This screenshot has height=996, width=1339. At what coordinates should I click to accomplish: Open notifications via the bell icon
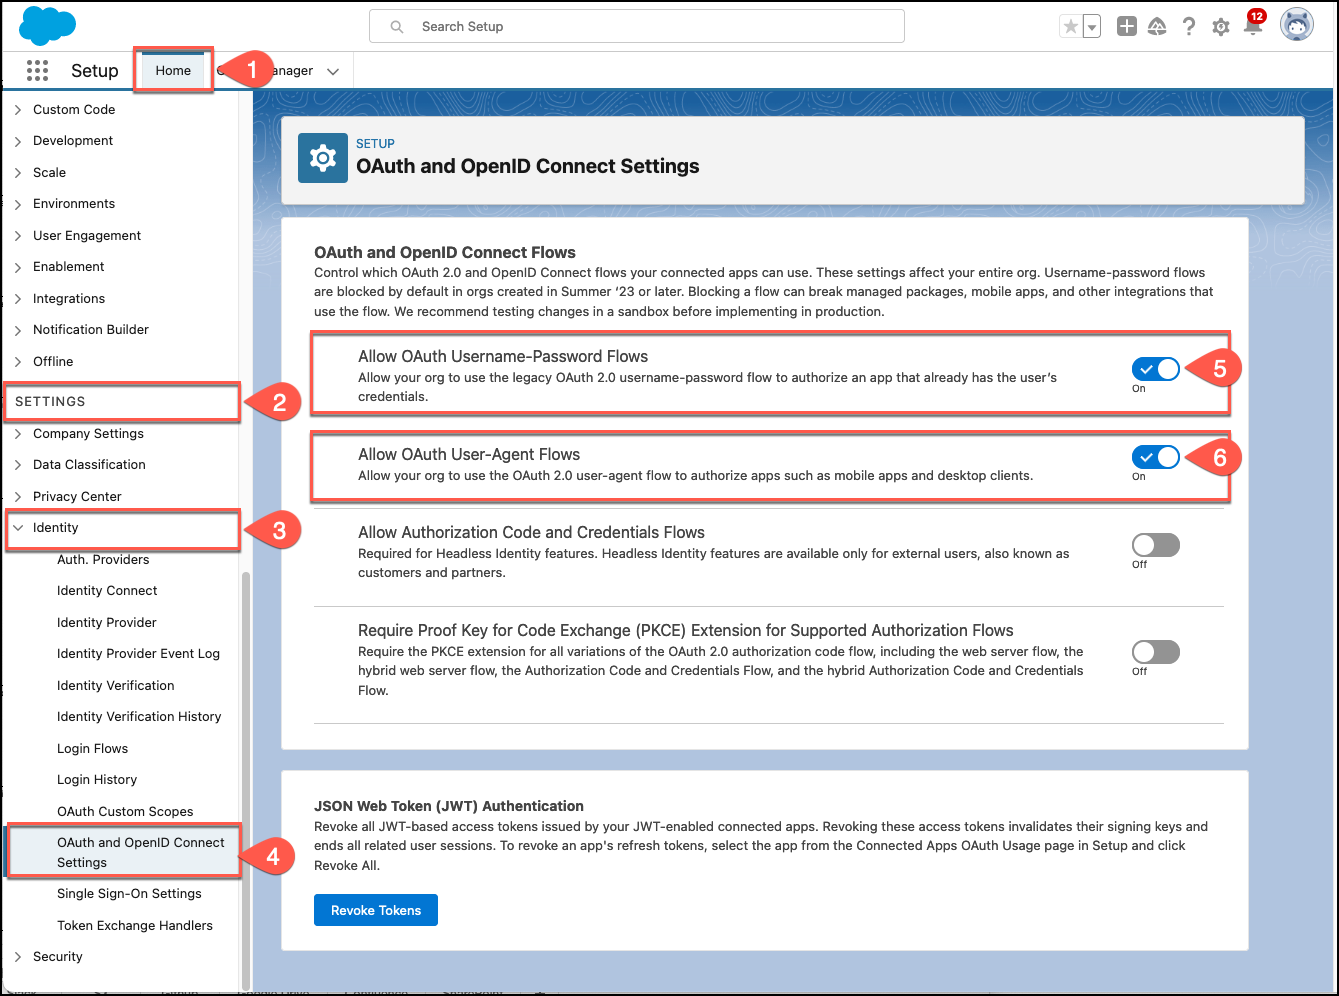pyautogui.click(x=1251, y=27)
